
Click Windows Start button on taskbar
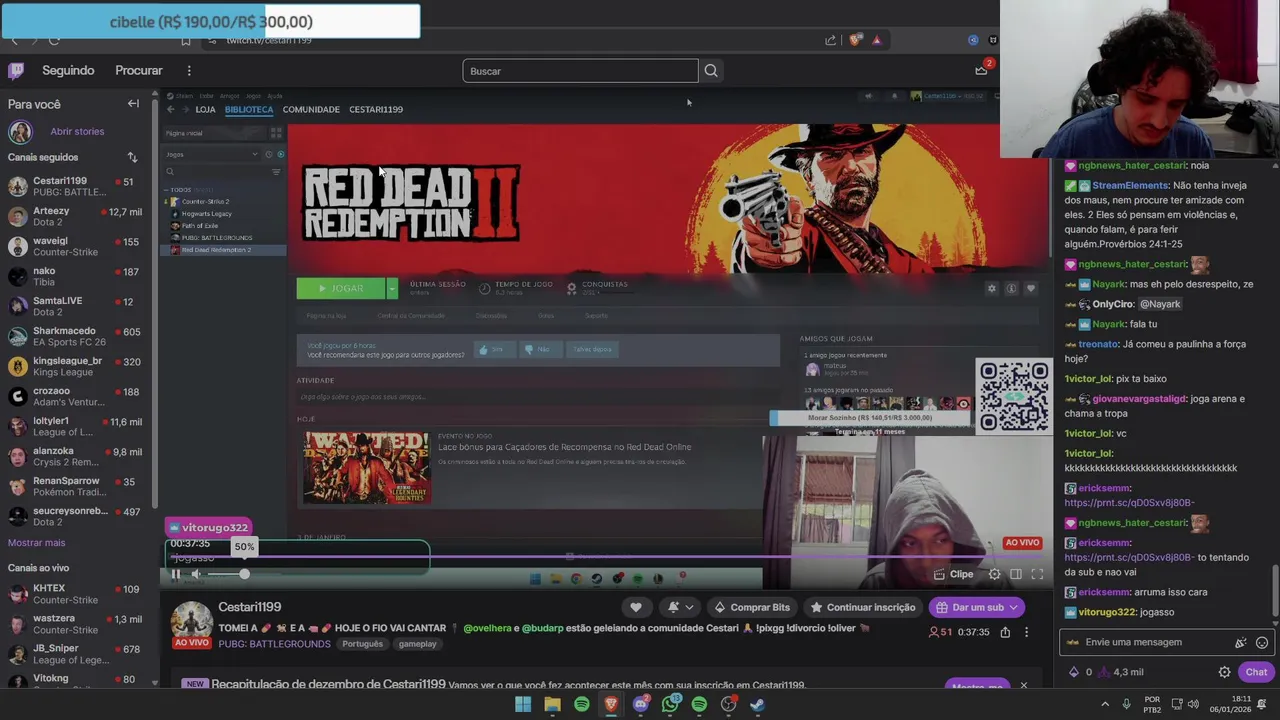[x=522, y=704]
